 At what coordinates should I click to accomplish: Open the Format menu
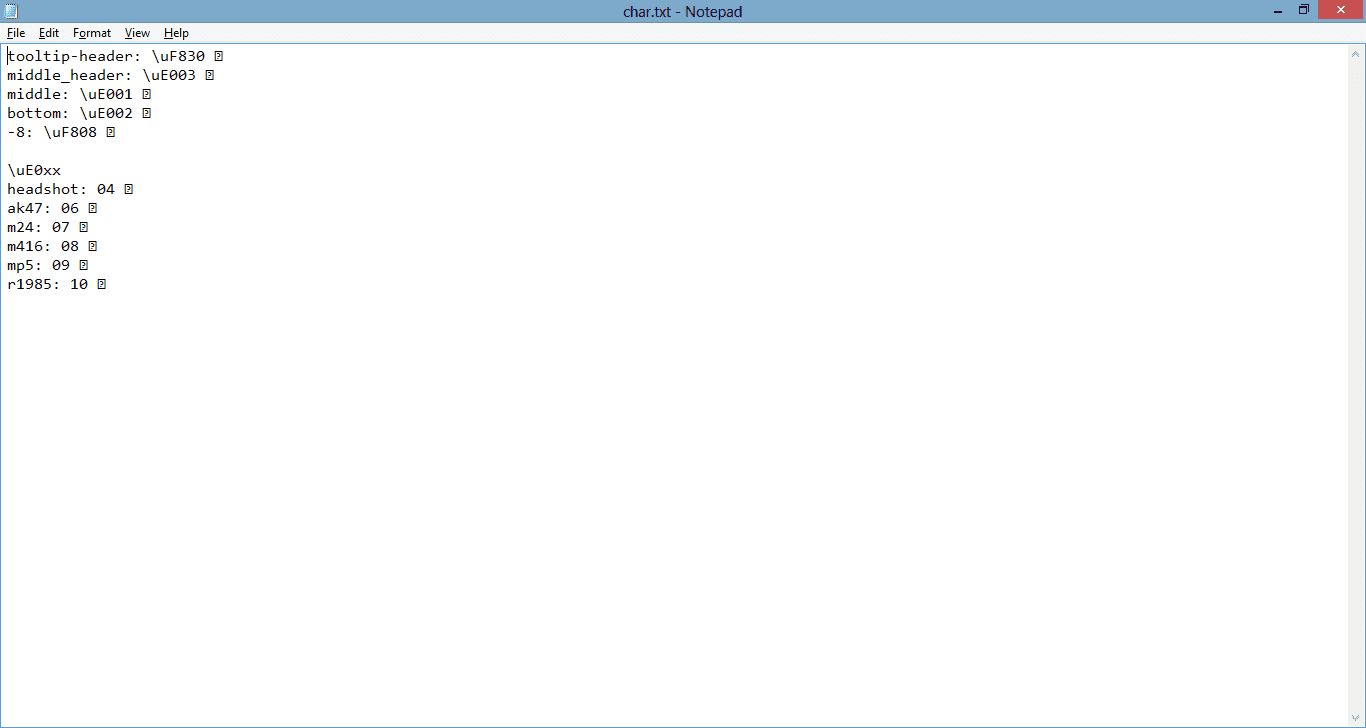coord(92,33)
